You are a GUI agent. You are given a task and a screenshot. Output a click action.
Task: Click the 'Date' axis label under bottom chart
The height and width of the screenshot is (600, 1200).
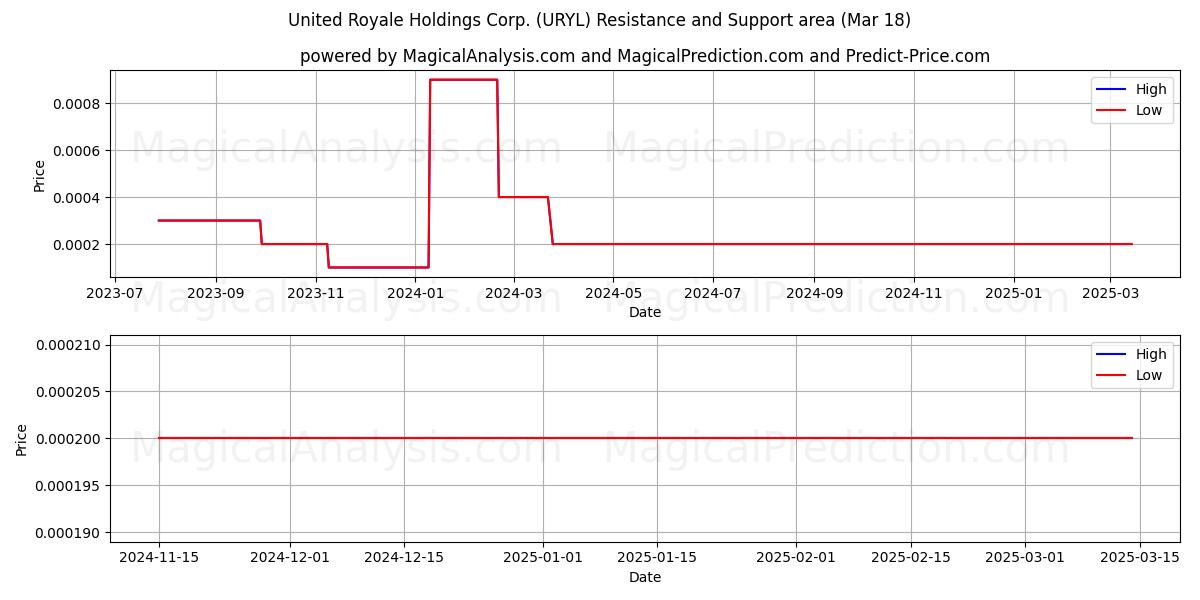(645, 577)
